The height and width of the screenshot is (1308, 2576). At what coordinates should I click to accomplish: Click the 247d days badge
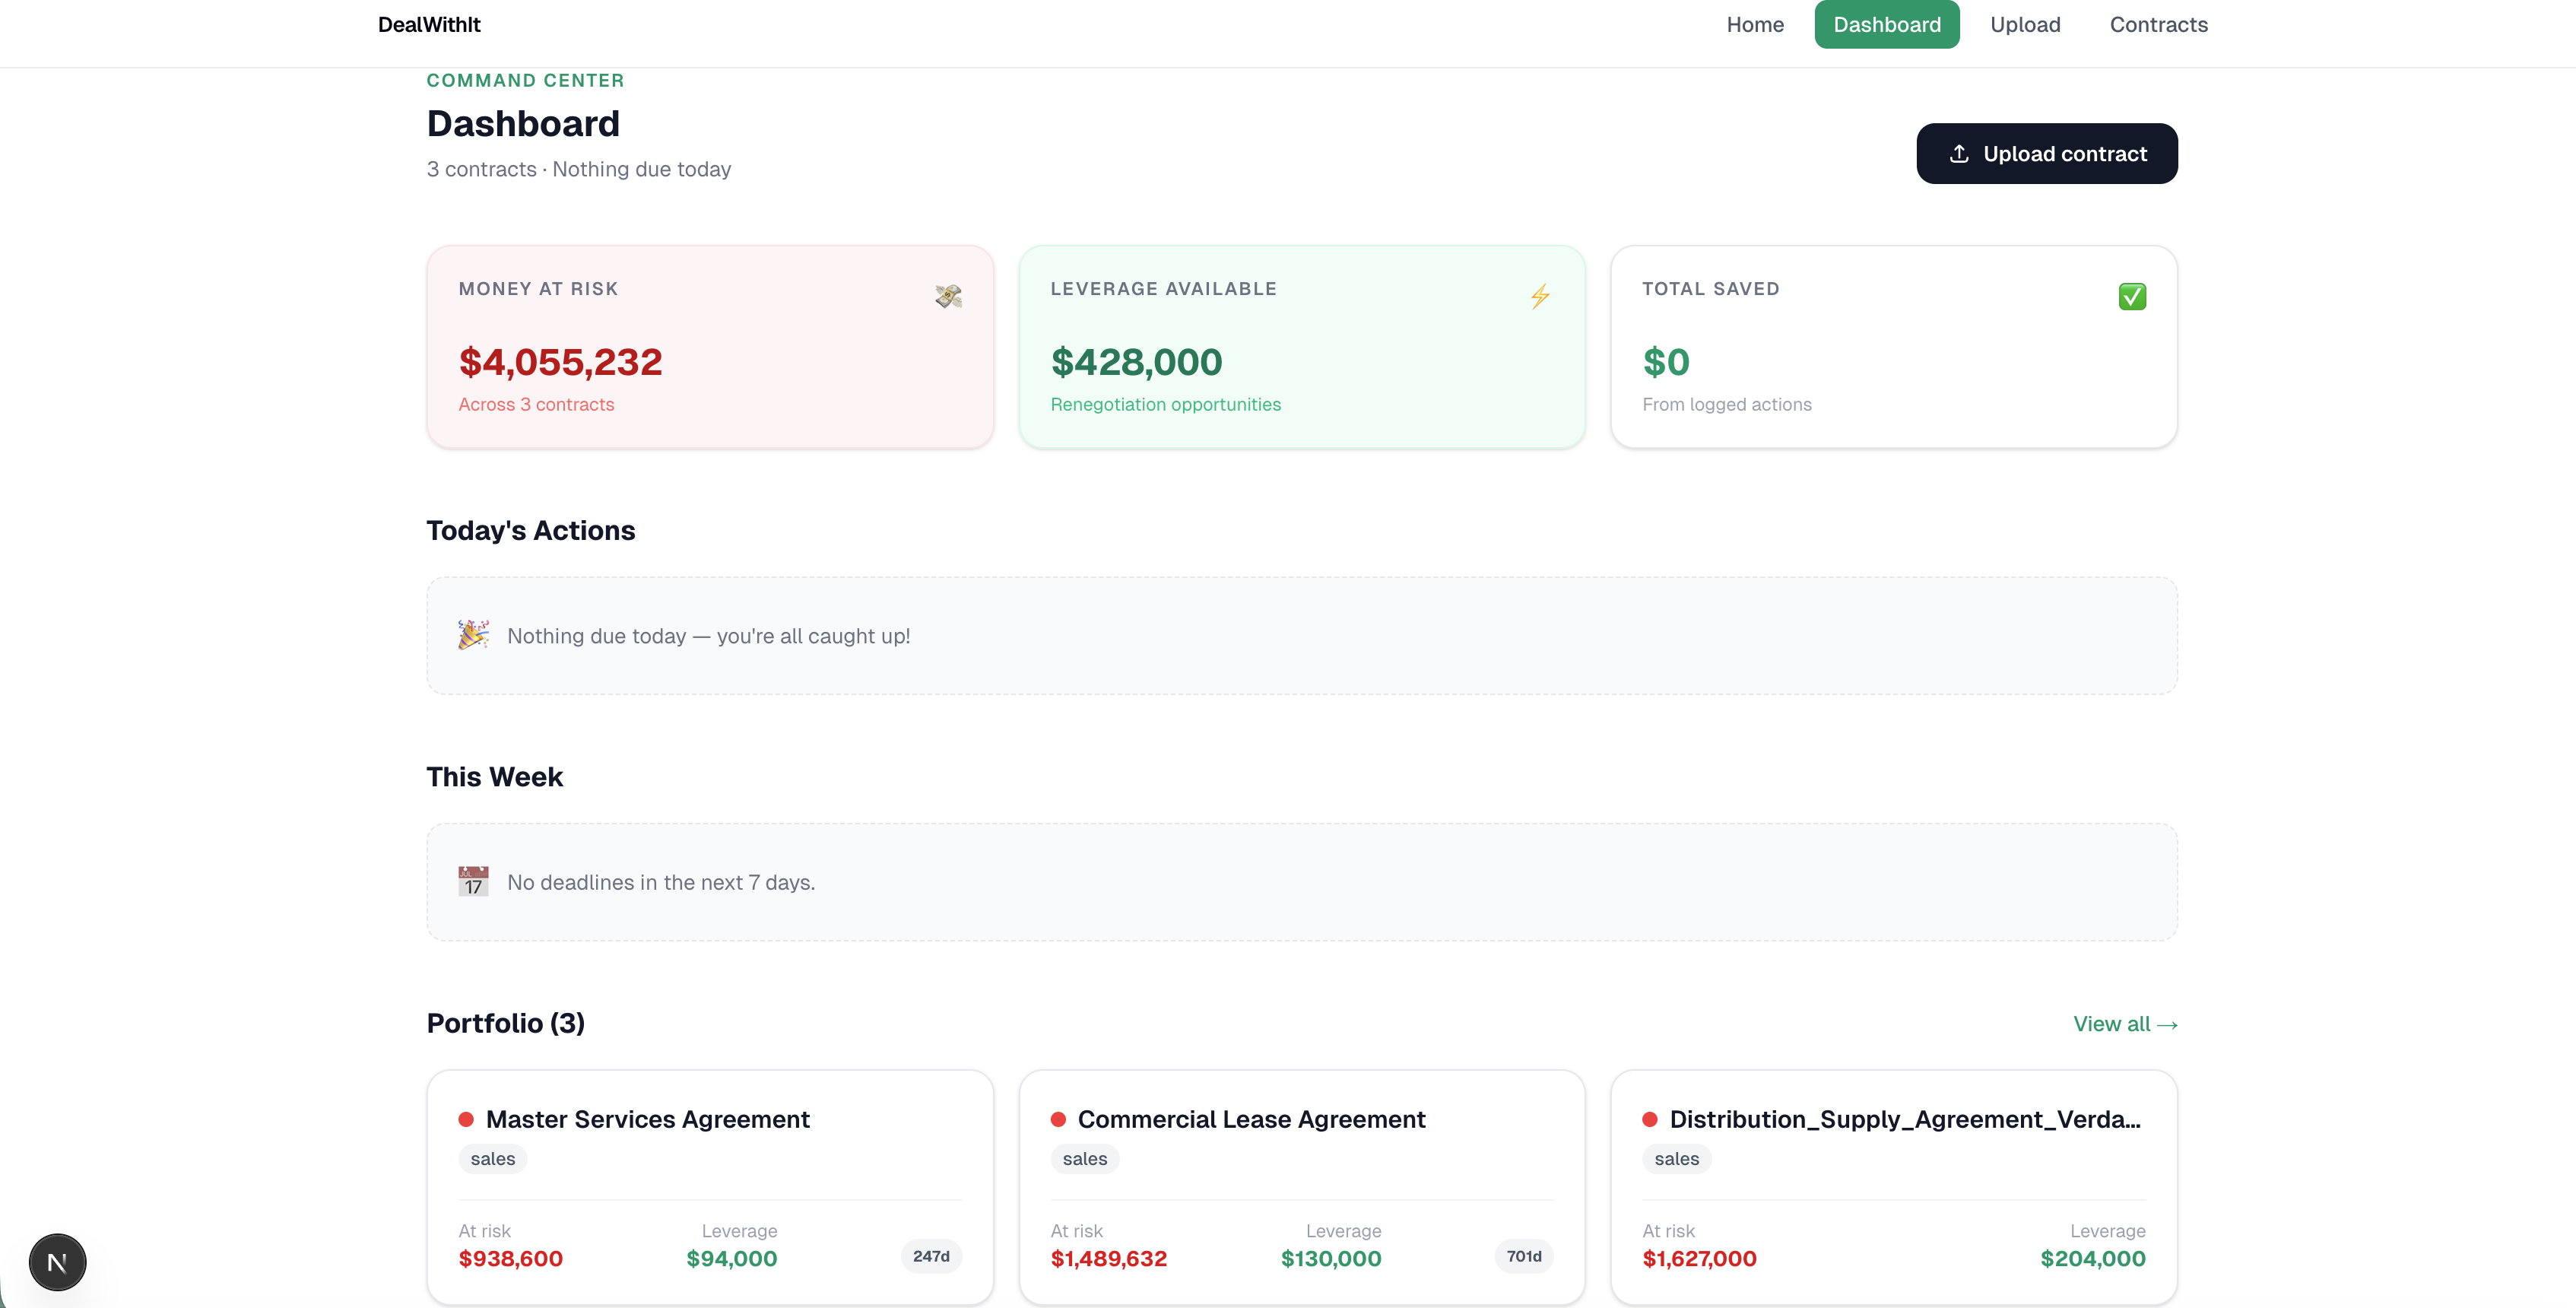coord(931,1256)
